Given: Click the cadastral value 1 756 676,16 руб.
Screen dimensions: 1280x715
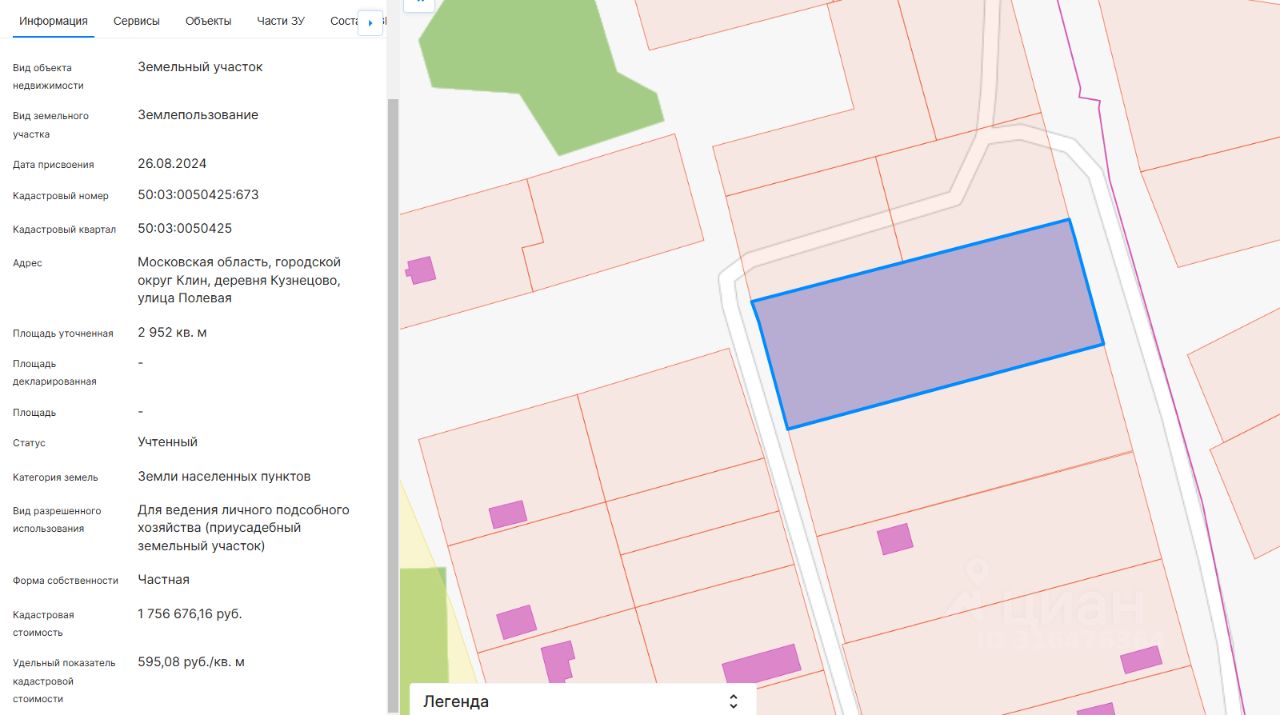Looking at the screenshot, I should tap(190, 614).
